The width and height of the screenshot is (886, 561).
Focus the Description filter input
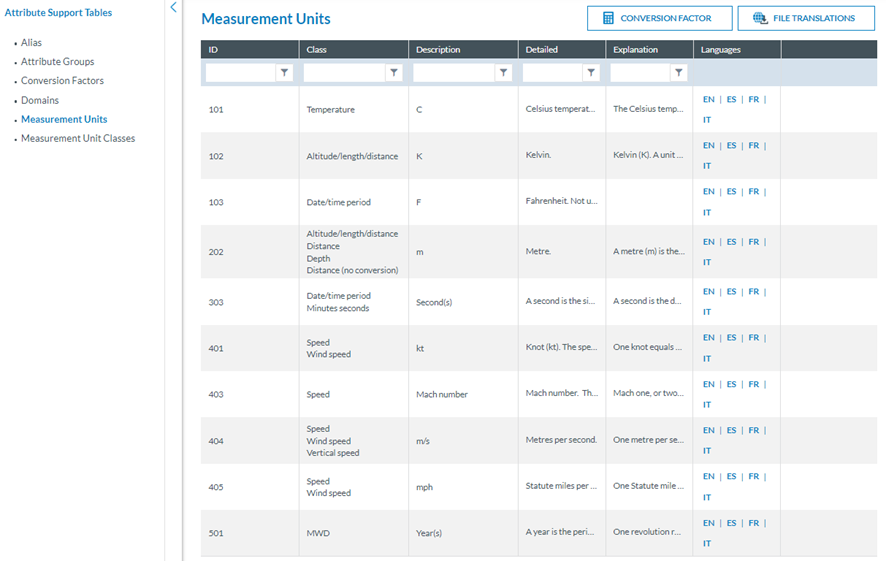tap(454, 73)
